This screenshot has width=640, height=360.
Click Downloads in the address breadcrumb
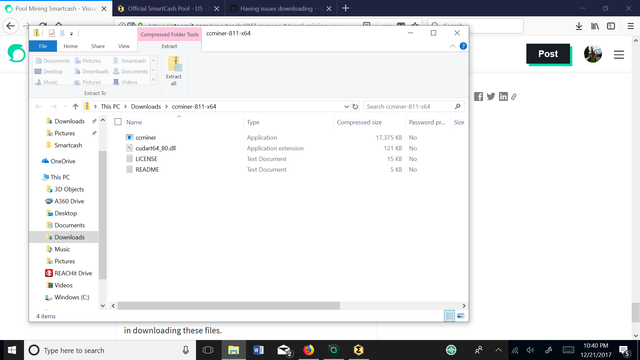[x=146, y=107]
